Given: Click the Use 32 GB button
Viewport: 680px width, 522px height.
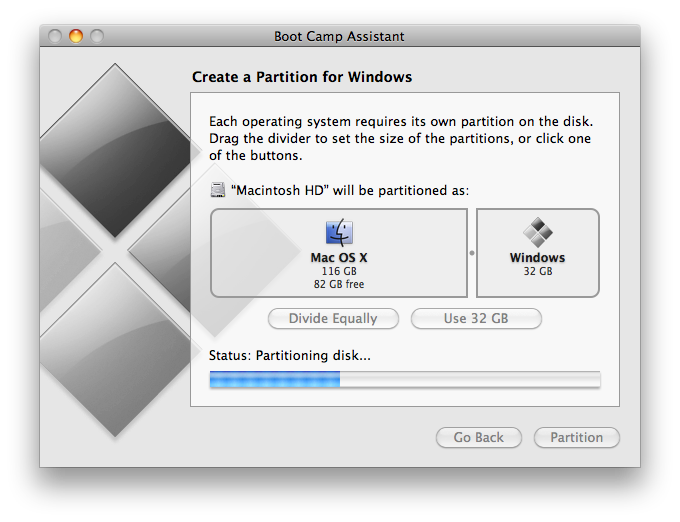Looking at the screenshot, I should (476, 319).
